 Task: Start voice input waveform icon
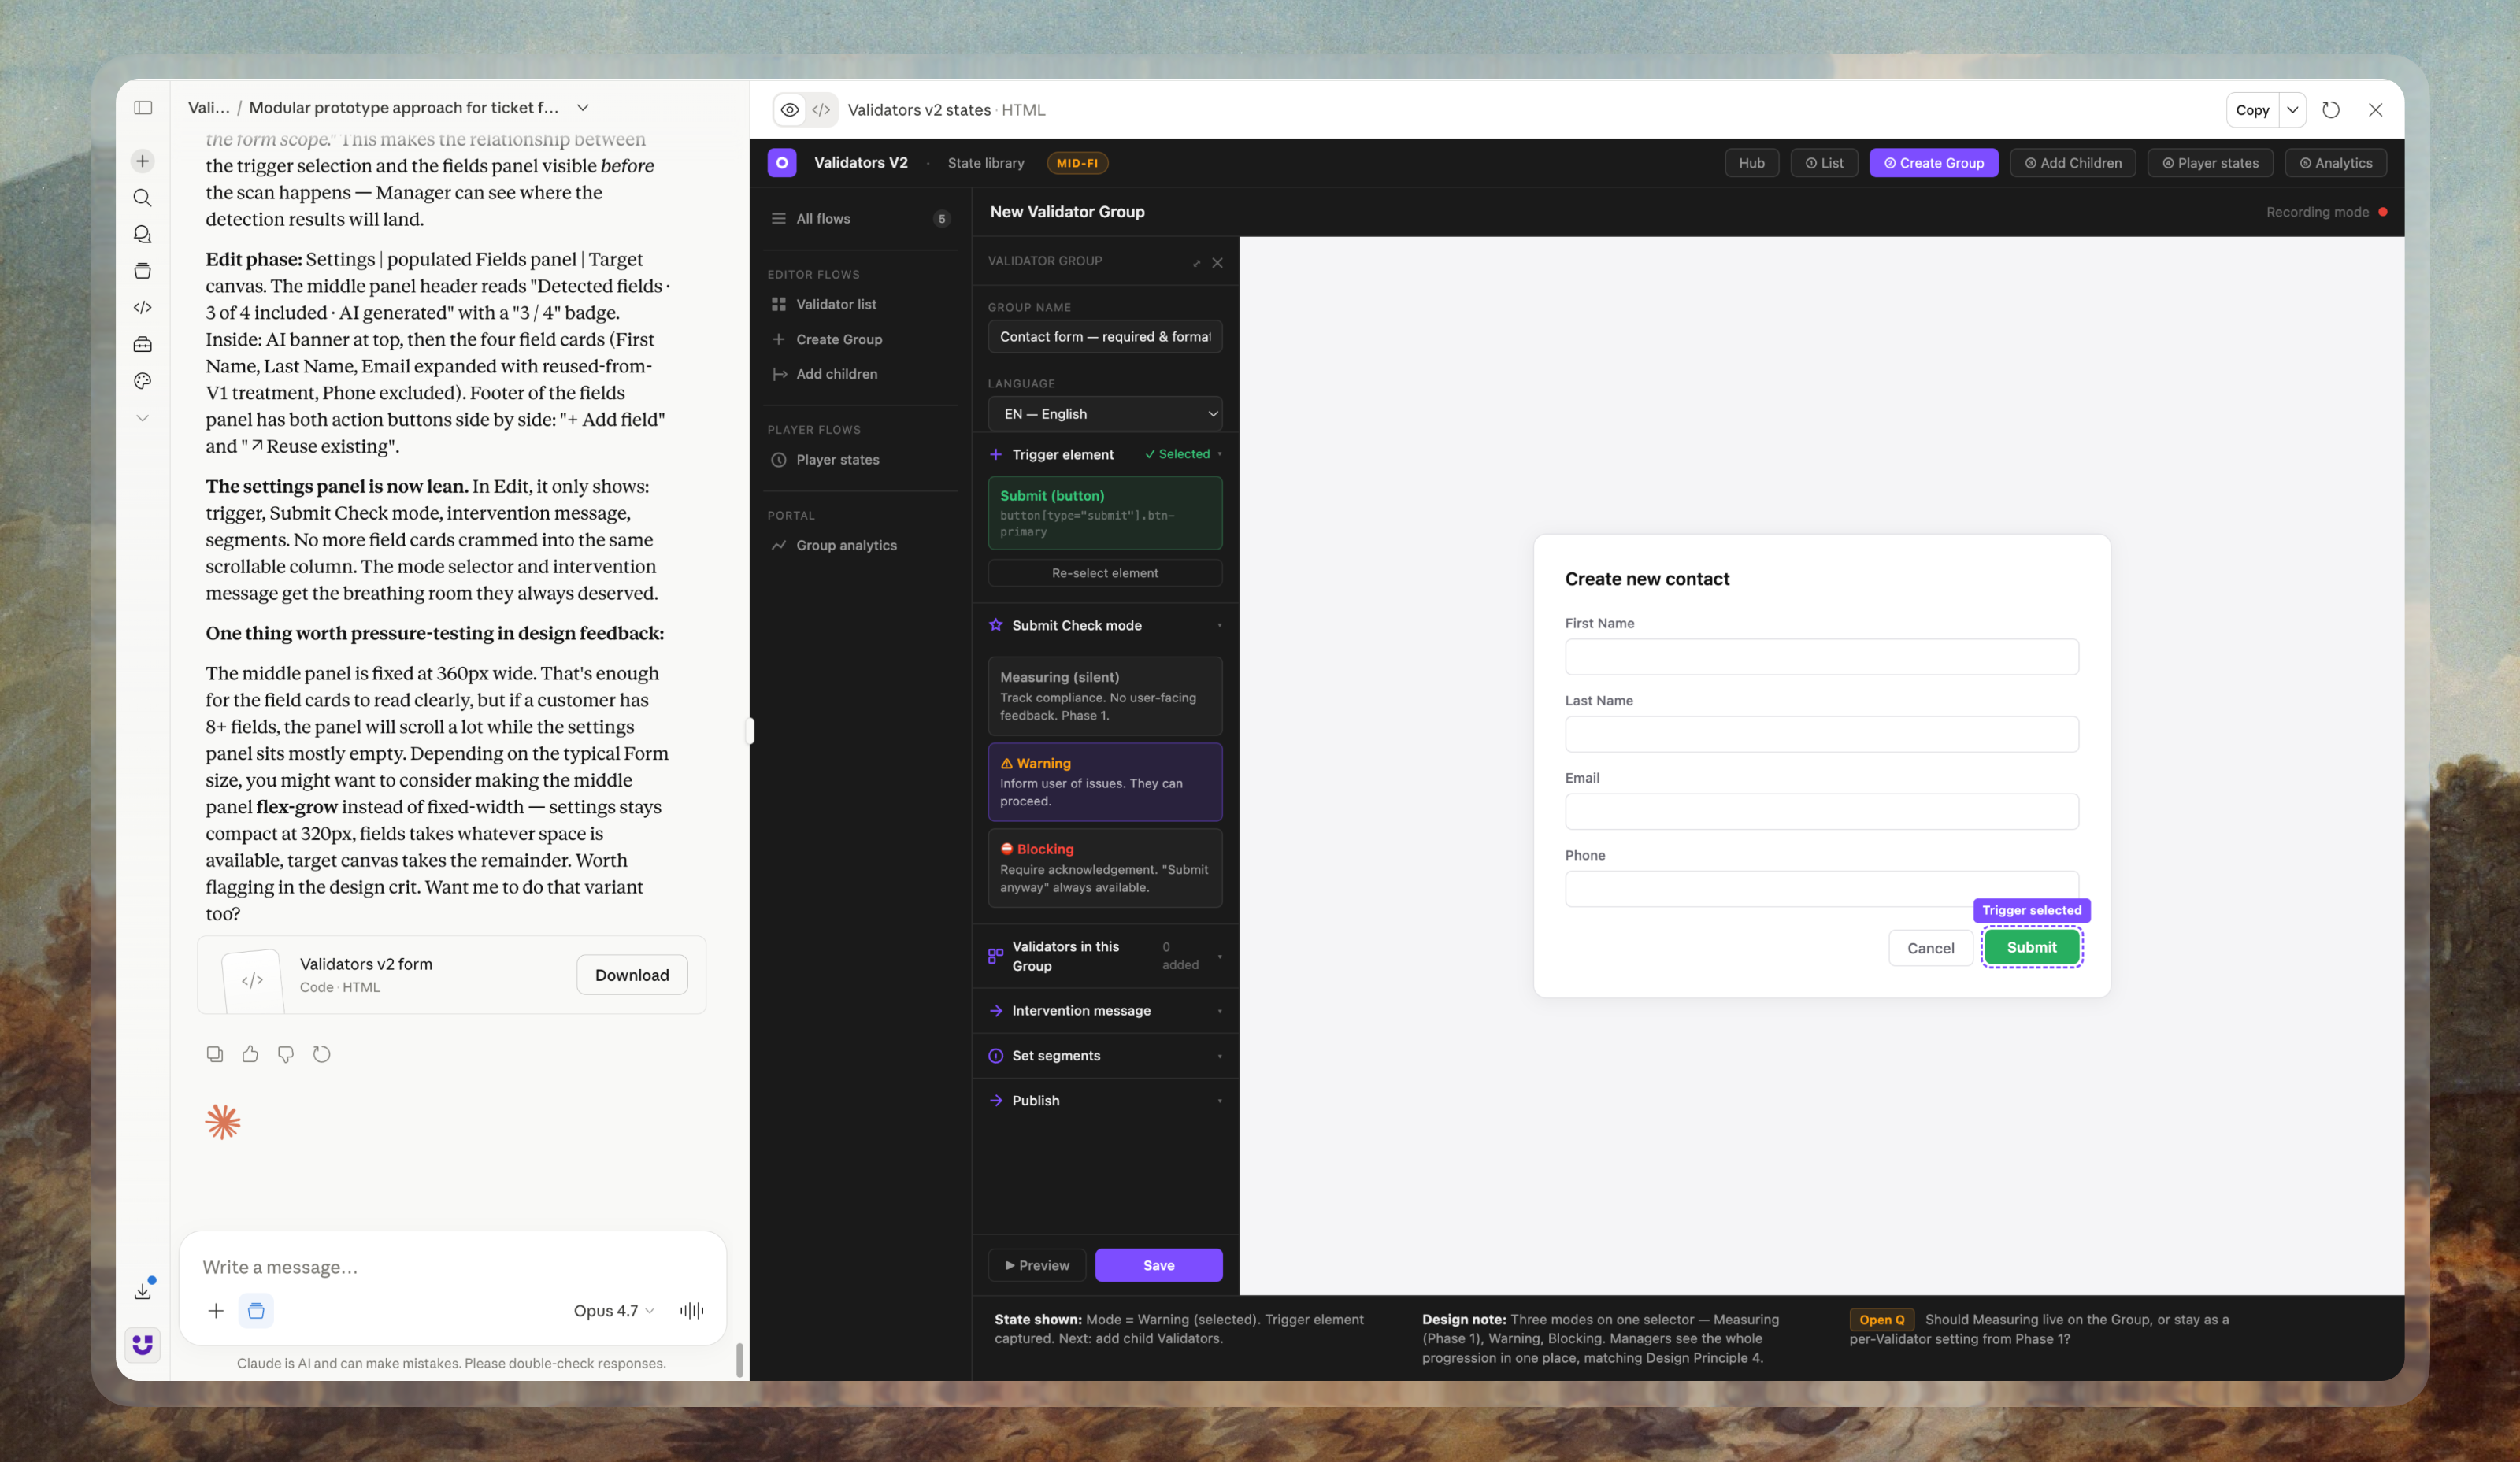pyautogui.click(x=692, y=1311)
